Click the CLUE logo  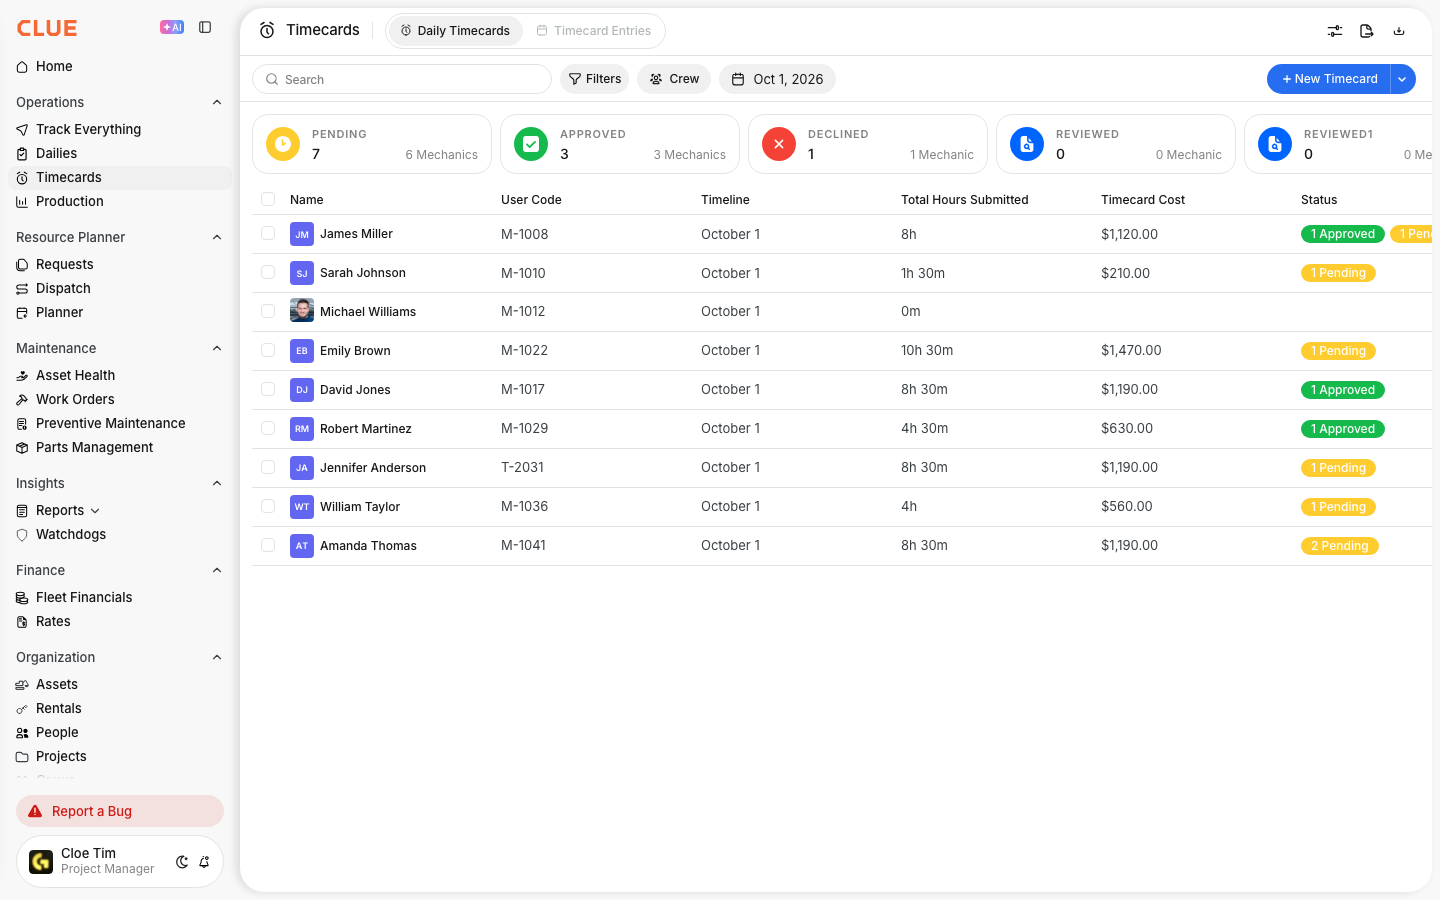(47, 28)
